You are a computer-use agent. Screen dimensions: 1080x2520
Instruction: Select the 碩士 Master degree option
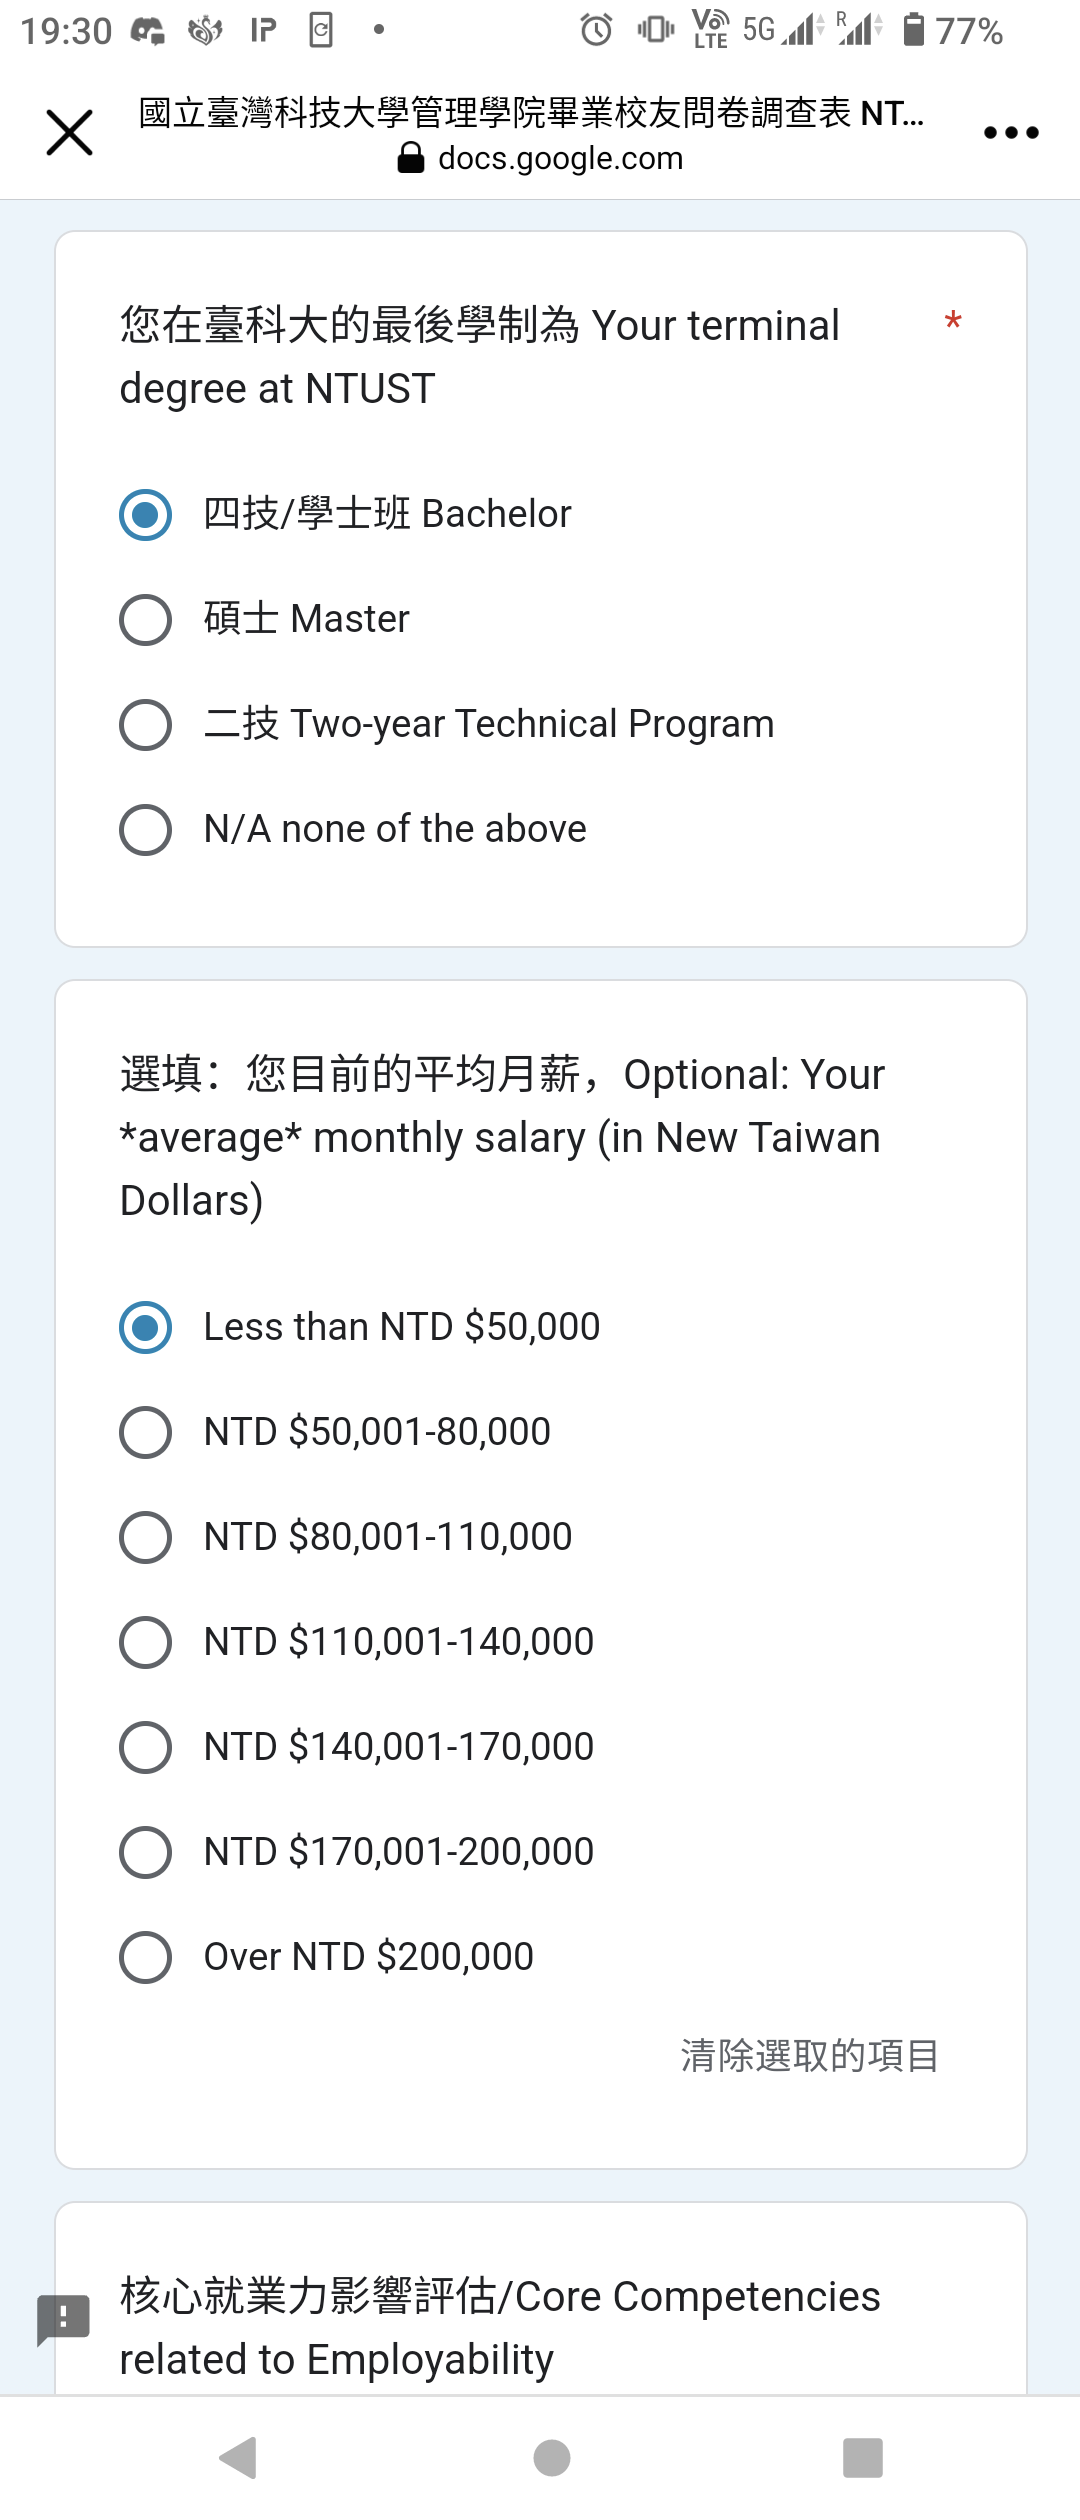pyautogui.click(x=265, y=619)
